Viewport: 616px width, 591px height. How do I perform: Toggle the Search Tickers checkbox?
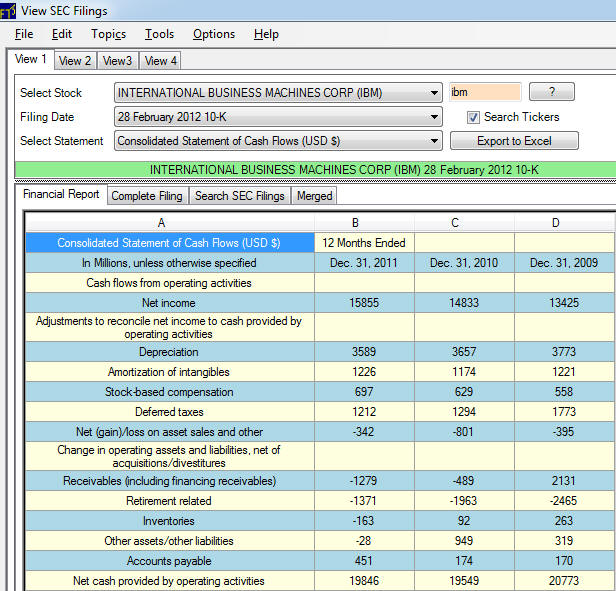click(x=473, y=117)
